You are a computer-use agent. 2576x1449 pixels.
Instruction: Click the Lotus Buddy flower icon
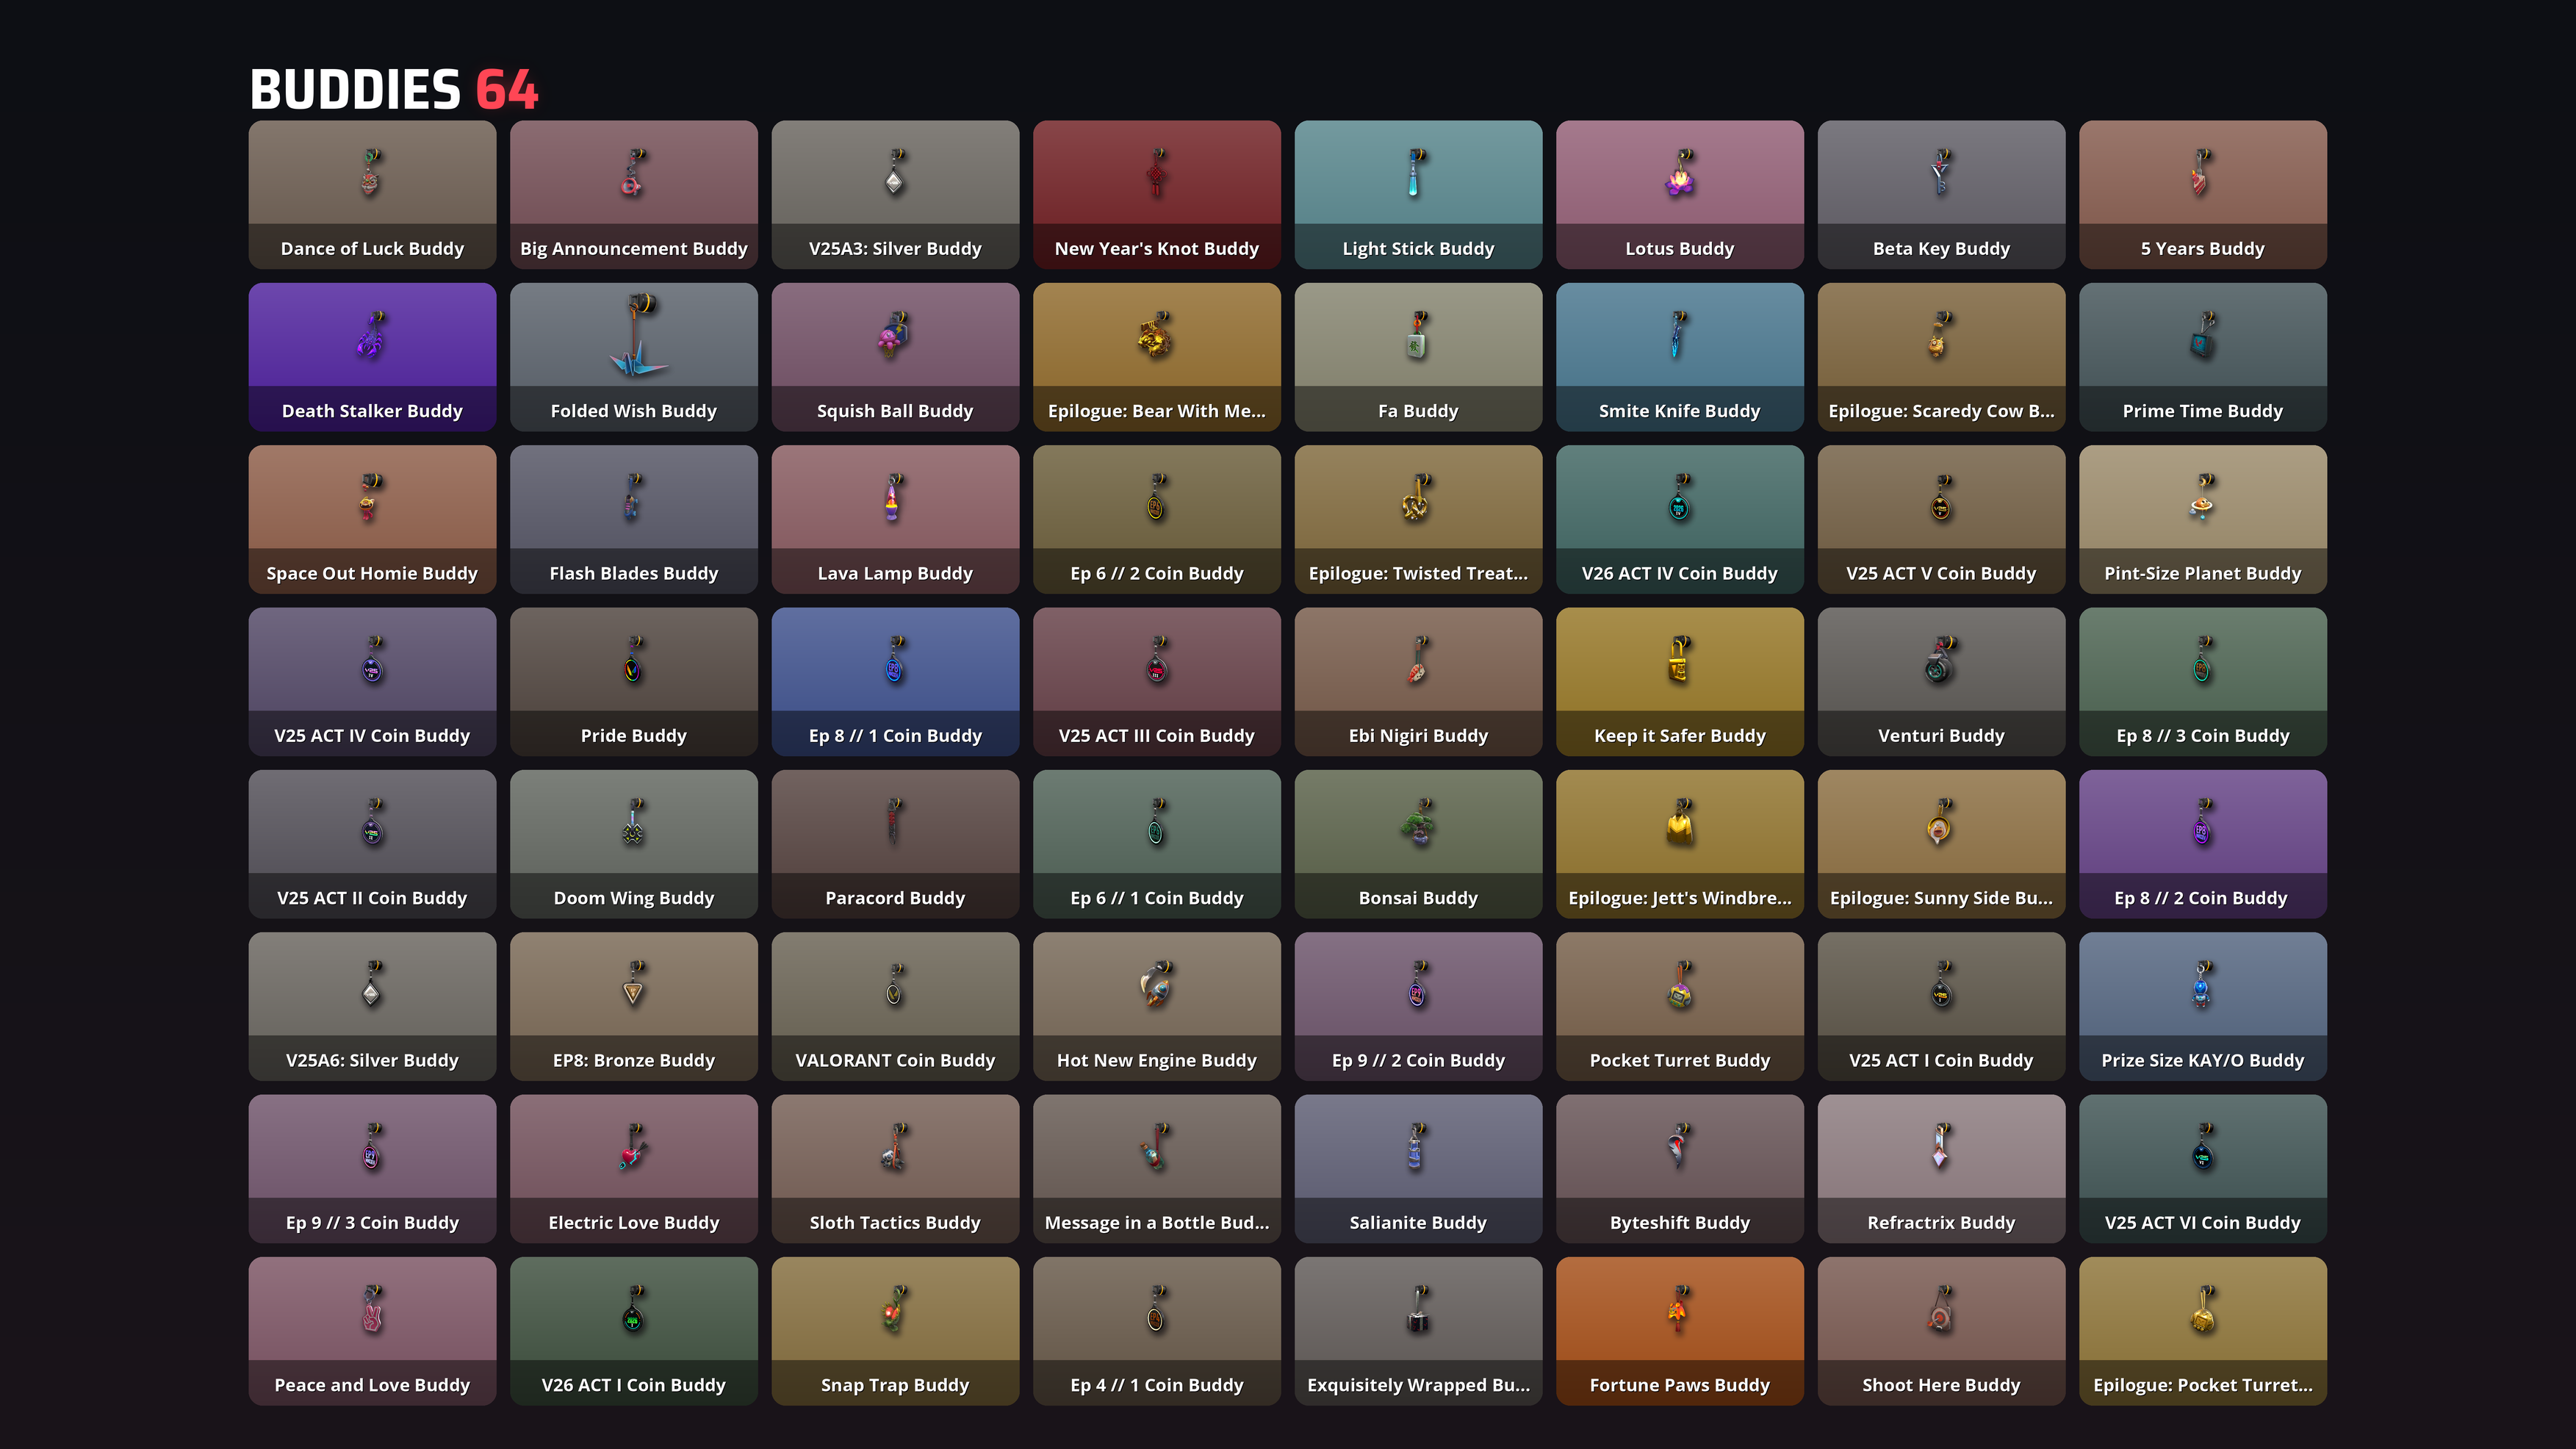tap(1680, 172)
